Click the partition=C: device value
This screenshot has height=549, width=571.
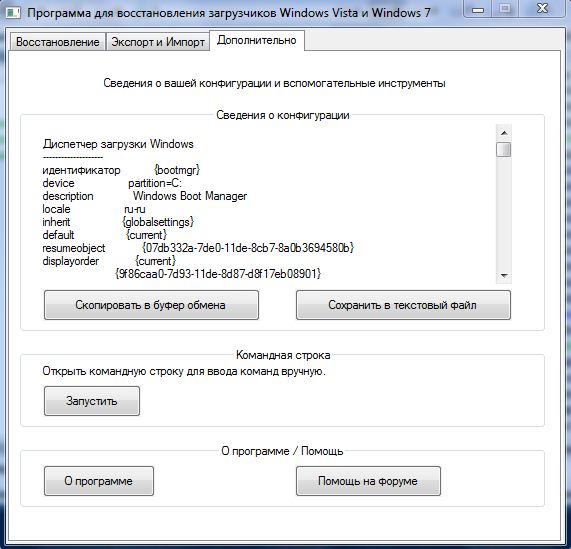pyautogui.click(x=155, y=183)
